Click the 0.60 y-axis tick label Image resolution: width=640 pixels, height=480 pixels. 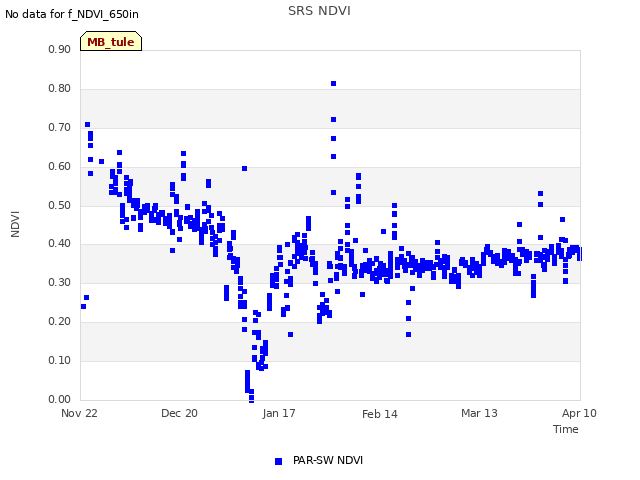coord(59,166)
